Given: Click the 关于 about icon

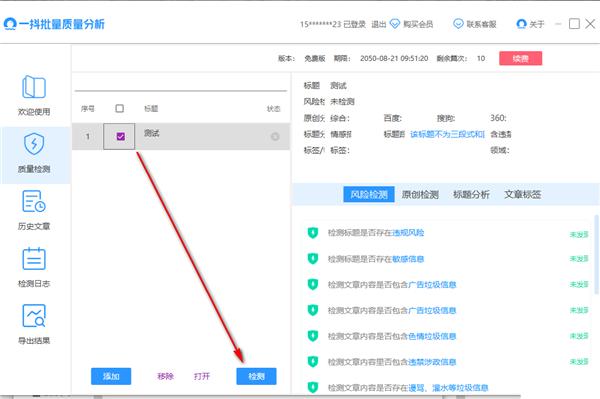Looking at the screenshot, I should [x=521, y=24].
